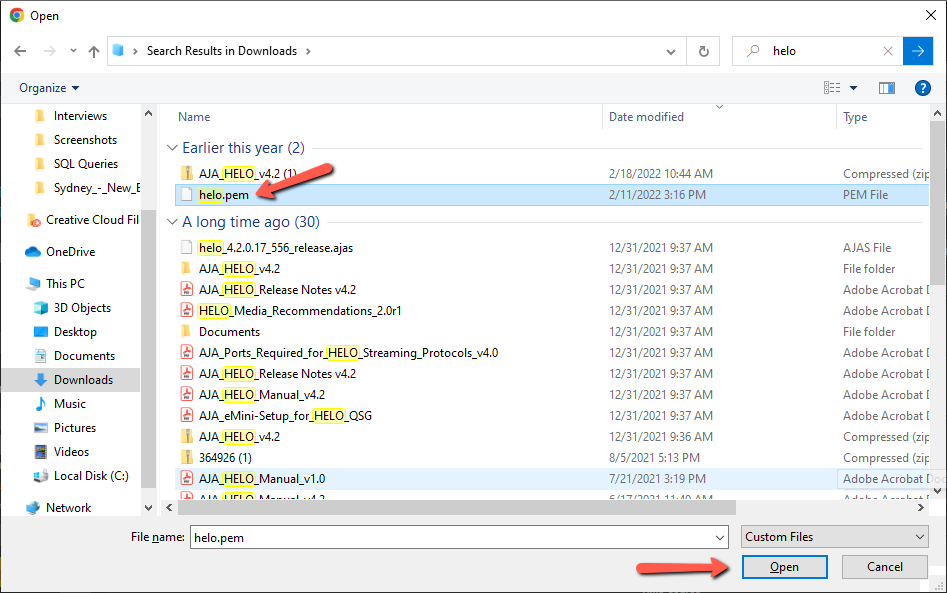947x593 pixels.
Task: Sort by the Type column header
Action: 855,117
